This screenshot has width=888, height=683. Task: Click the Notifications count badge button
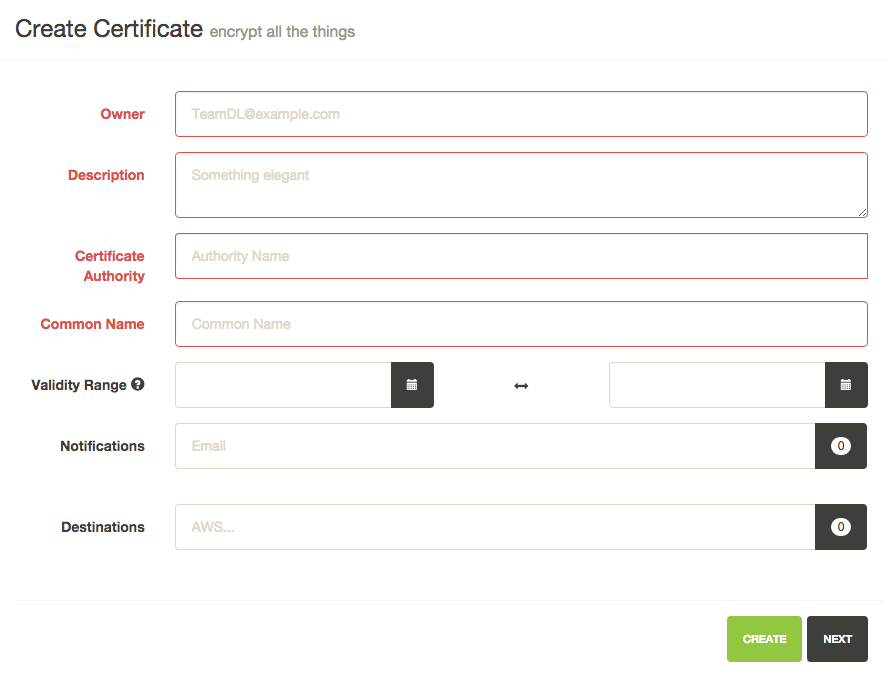point(841,446)
